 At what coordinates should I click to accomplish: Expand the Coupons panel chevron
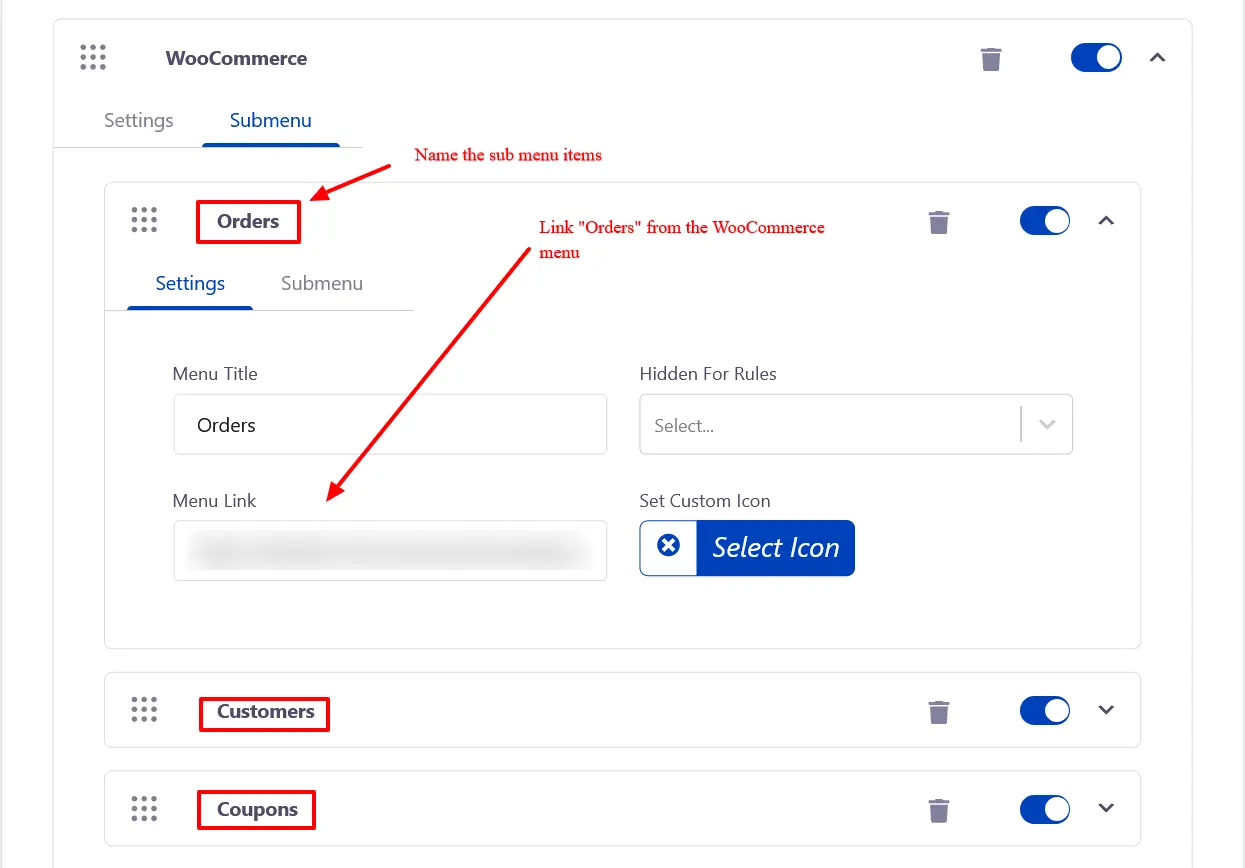pyautogui.click(x=1106, y=808)
